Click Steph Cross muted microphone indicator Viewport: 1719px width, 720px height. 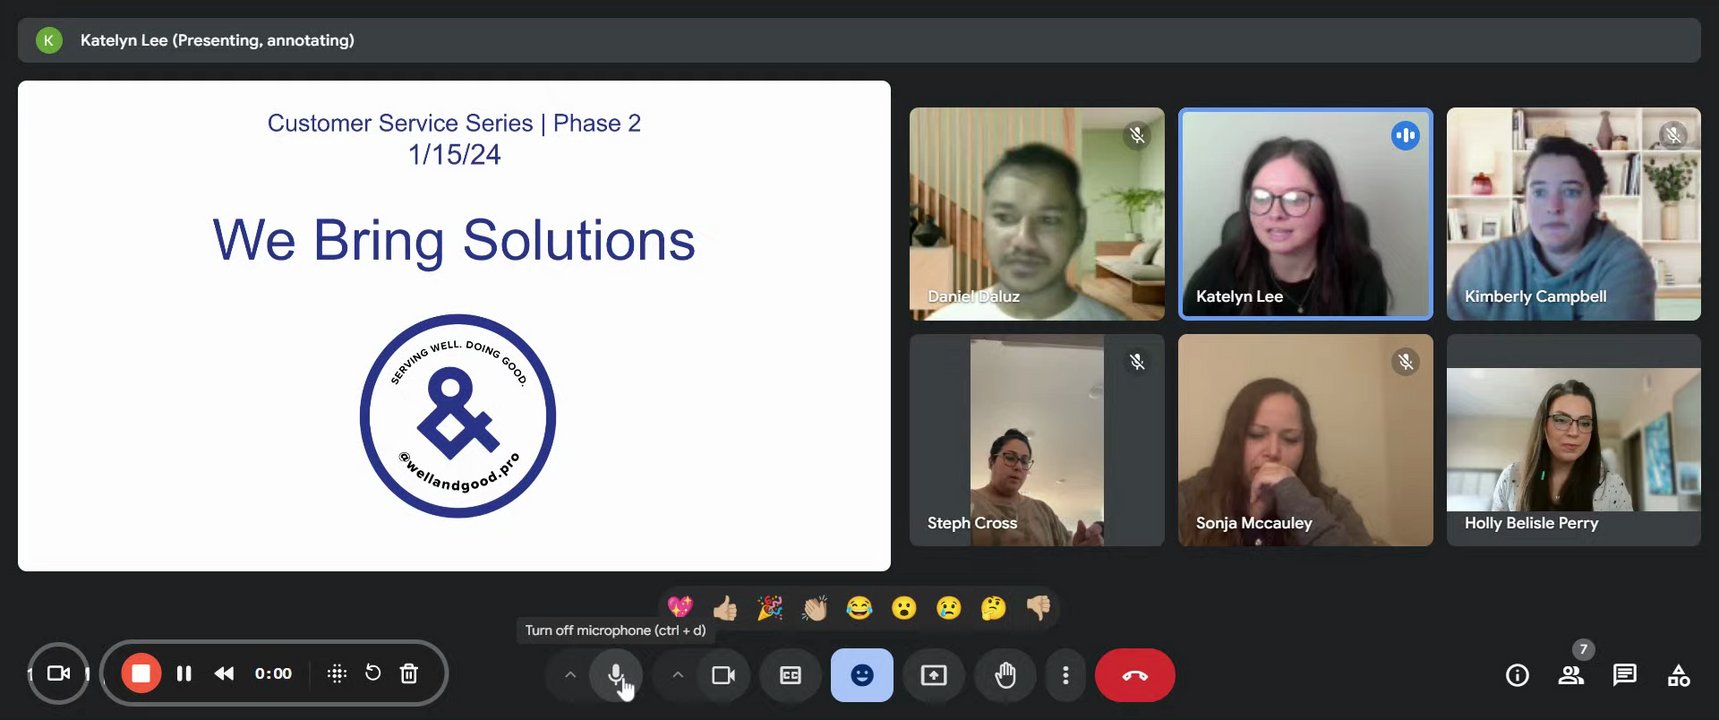(x=1137, y=362)
